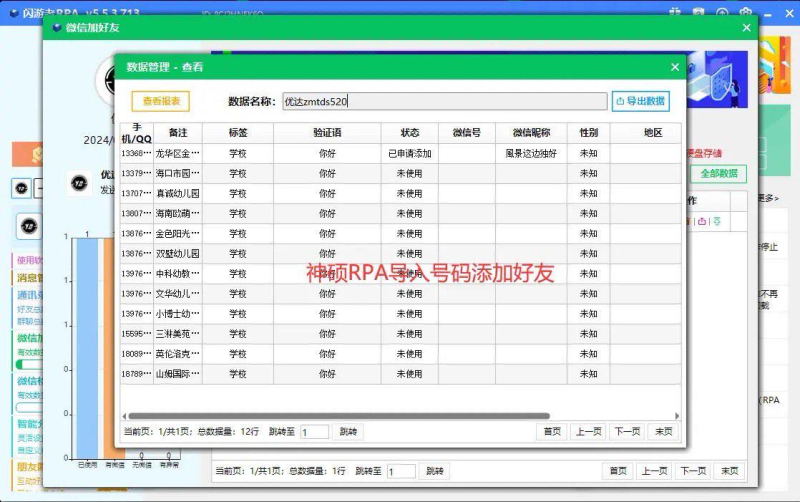Click the 验证语 column header
The image size is (800, 502).
click(x=327, y=133)
